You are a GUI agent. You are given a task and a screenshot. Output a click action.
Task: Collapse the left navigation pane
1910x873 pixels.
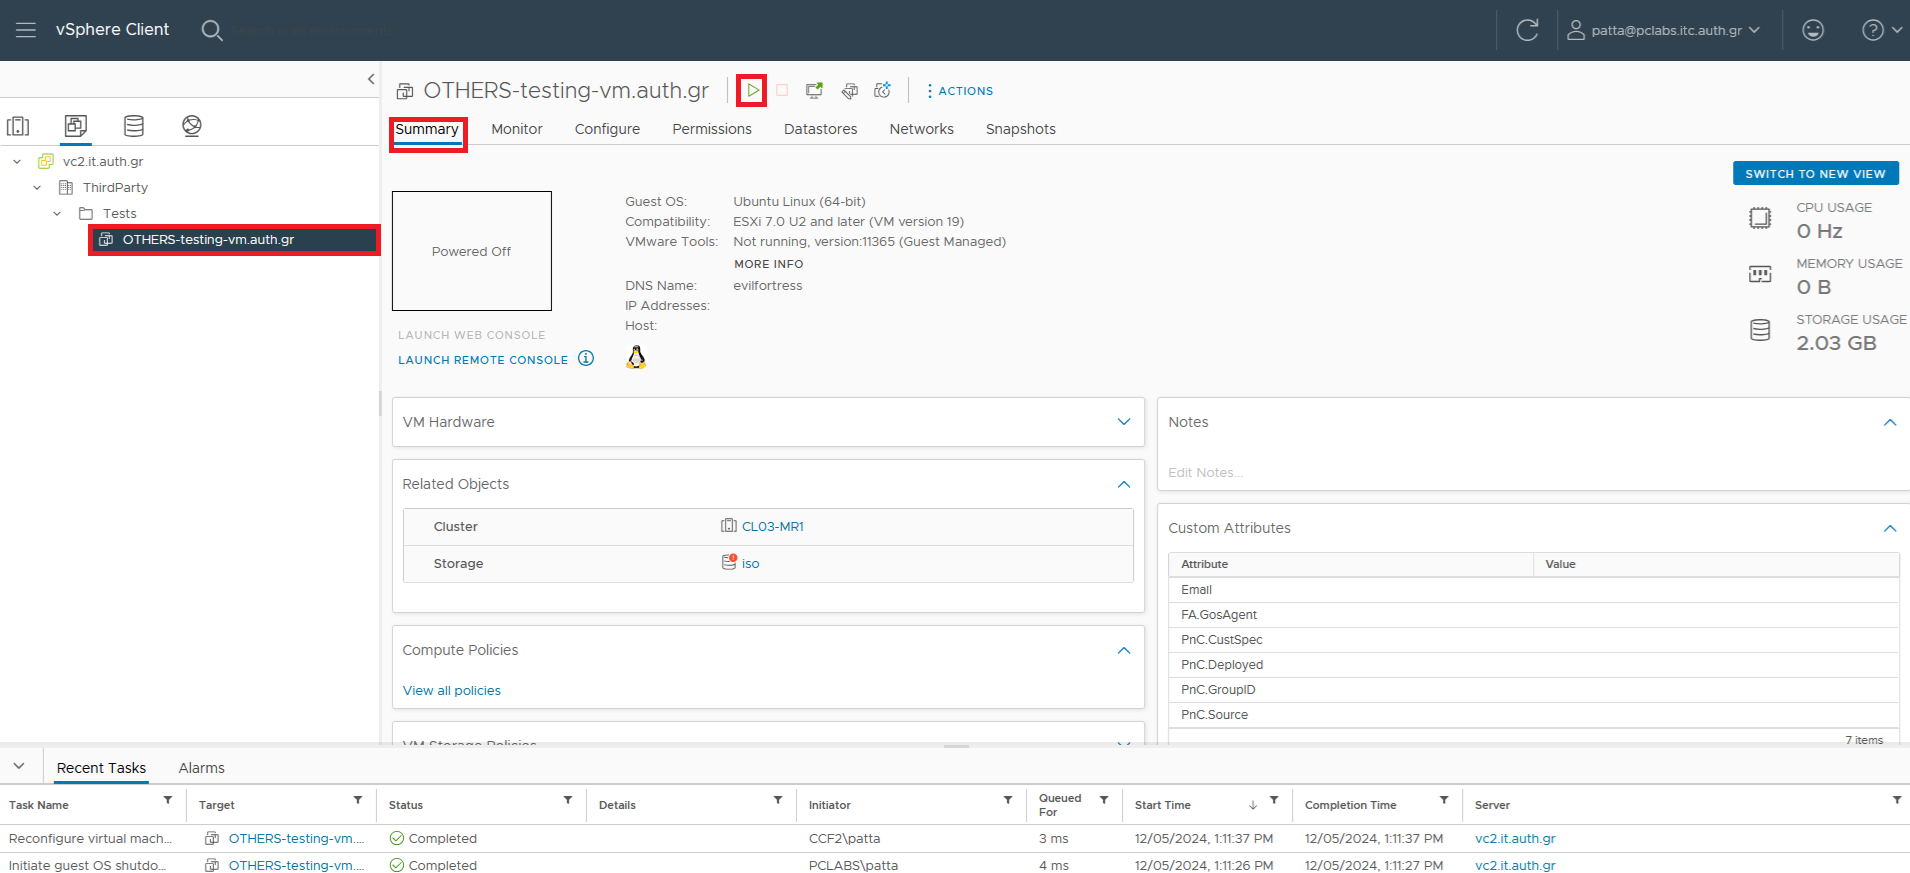pos(371,79)
